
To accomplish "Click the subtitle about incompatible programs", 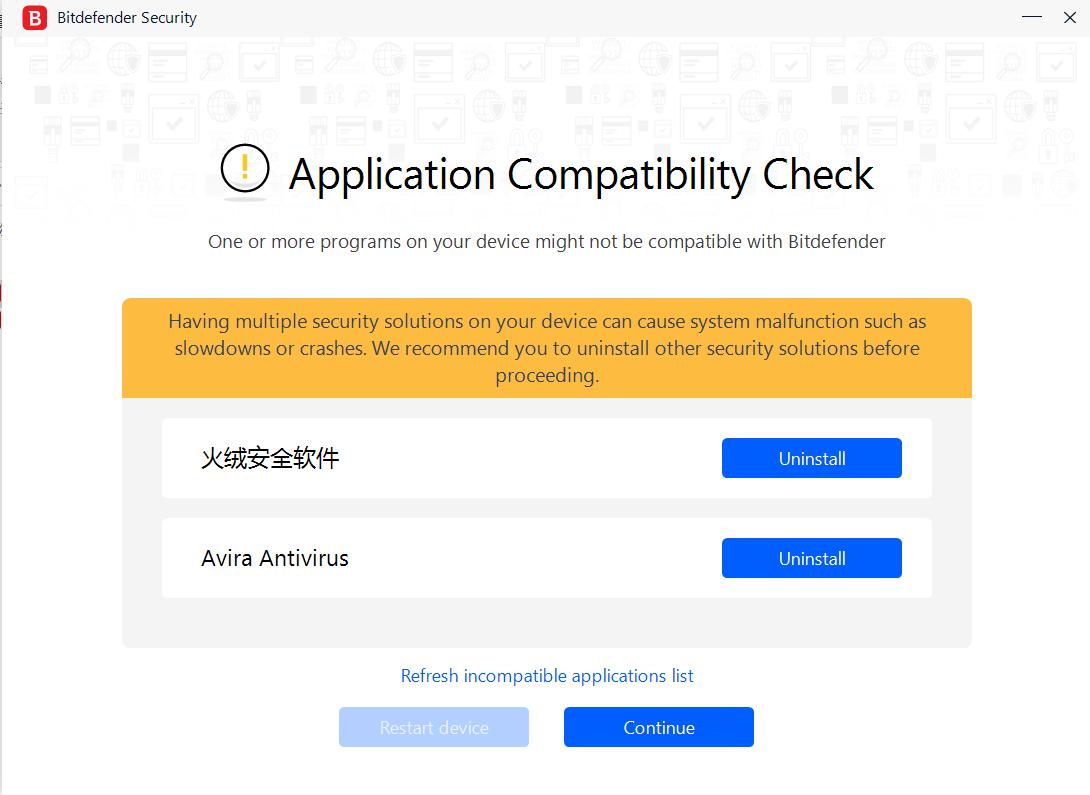I will pos(546,241).
